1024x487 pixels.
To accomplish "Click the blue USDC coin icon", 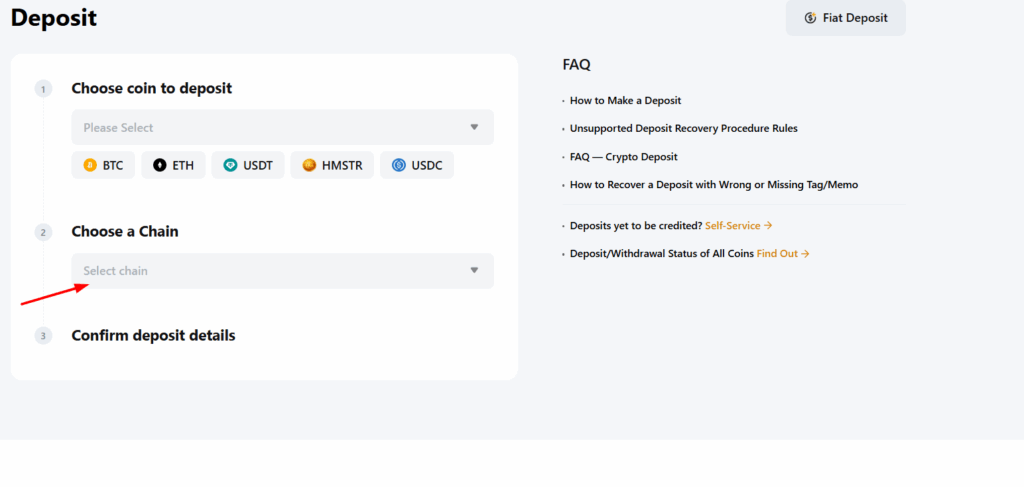I will (399, 165).
